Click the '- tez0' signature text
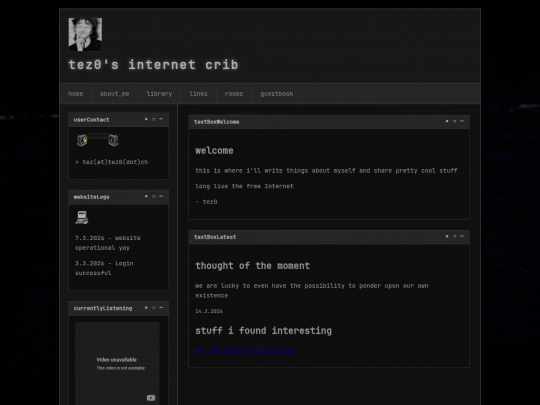This screenshot has width=540, height=405. coord(206,202)
